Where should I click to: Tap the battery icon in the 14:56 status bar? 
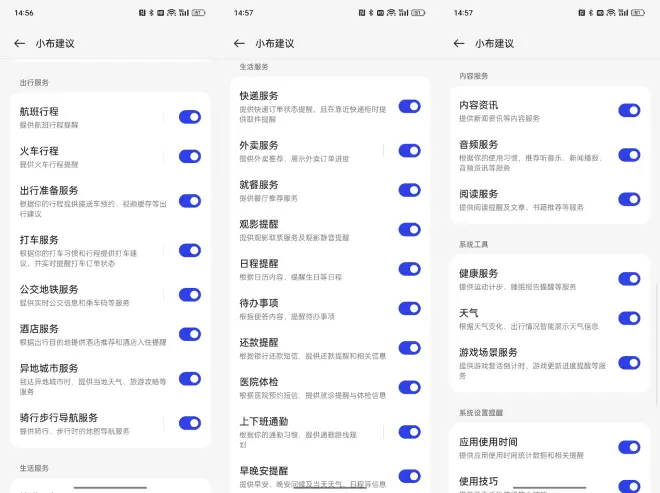(198, 13)
